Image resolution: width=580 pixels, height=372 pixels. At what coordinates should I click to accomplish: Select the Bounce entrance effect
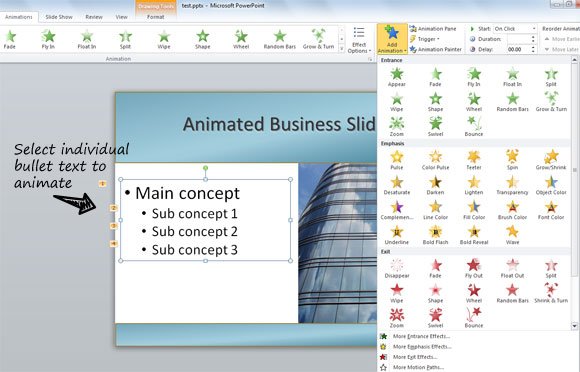point(474,126)
